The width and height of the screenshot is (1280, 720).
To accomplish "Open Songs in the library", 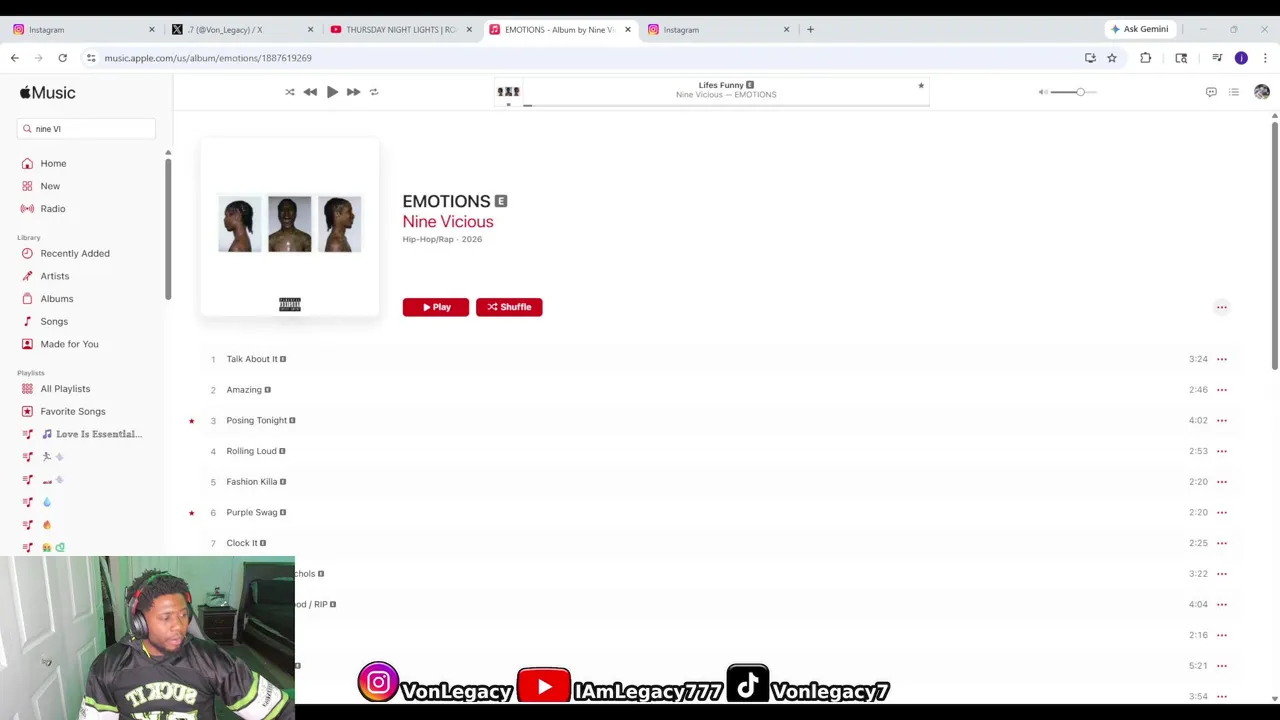I will (x=54, y=322).
